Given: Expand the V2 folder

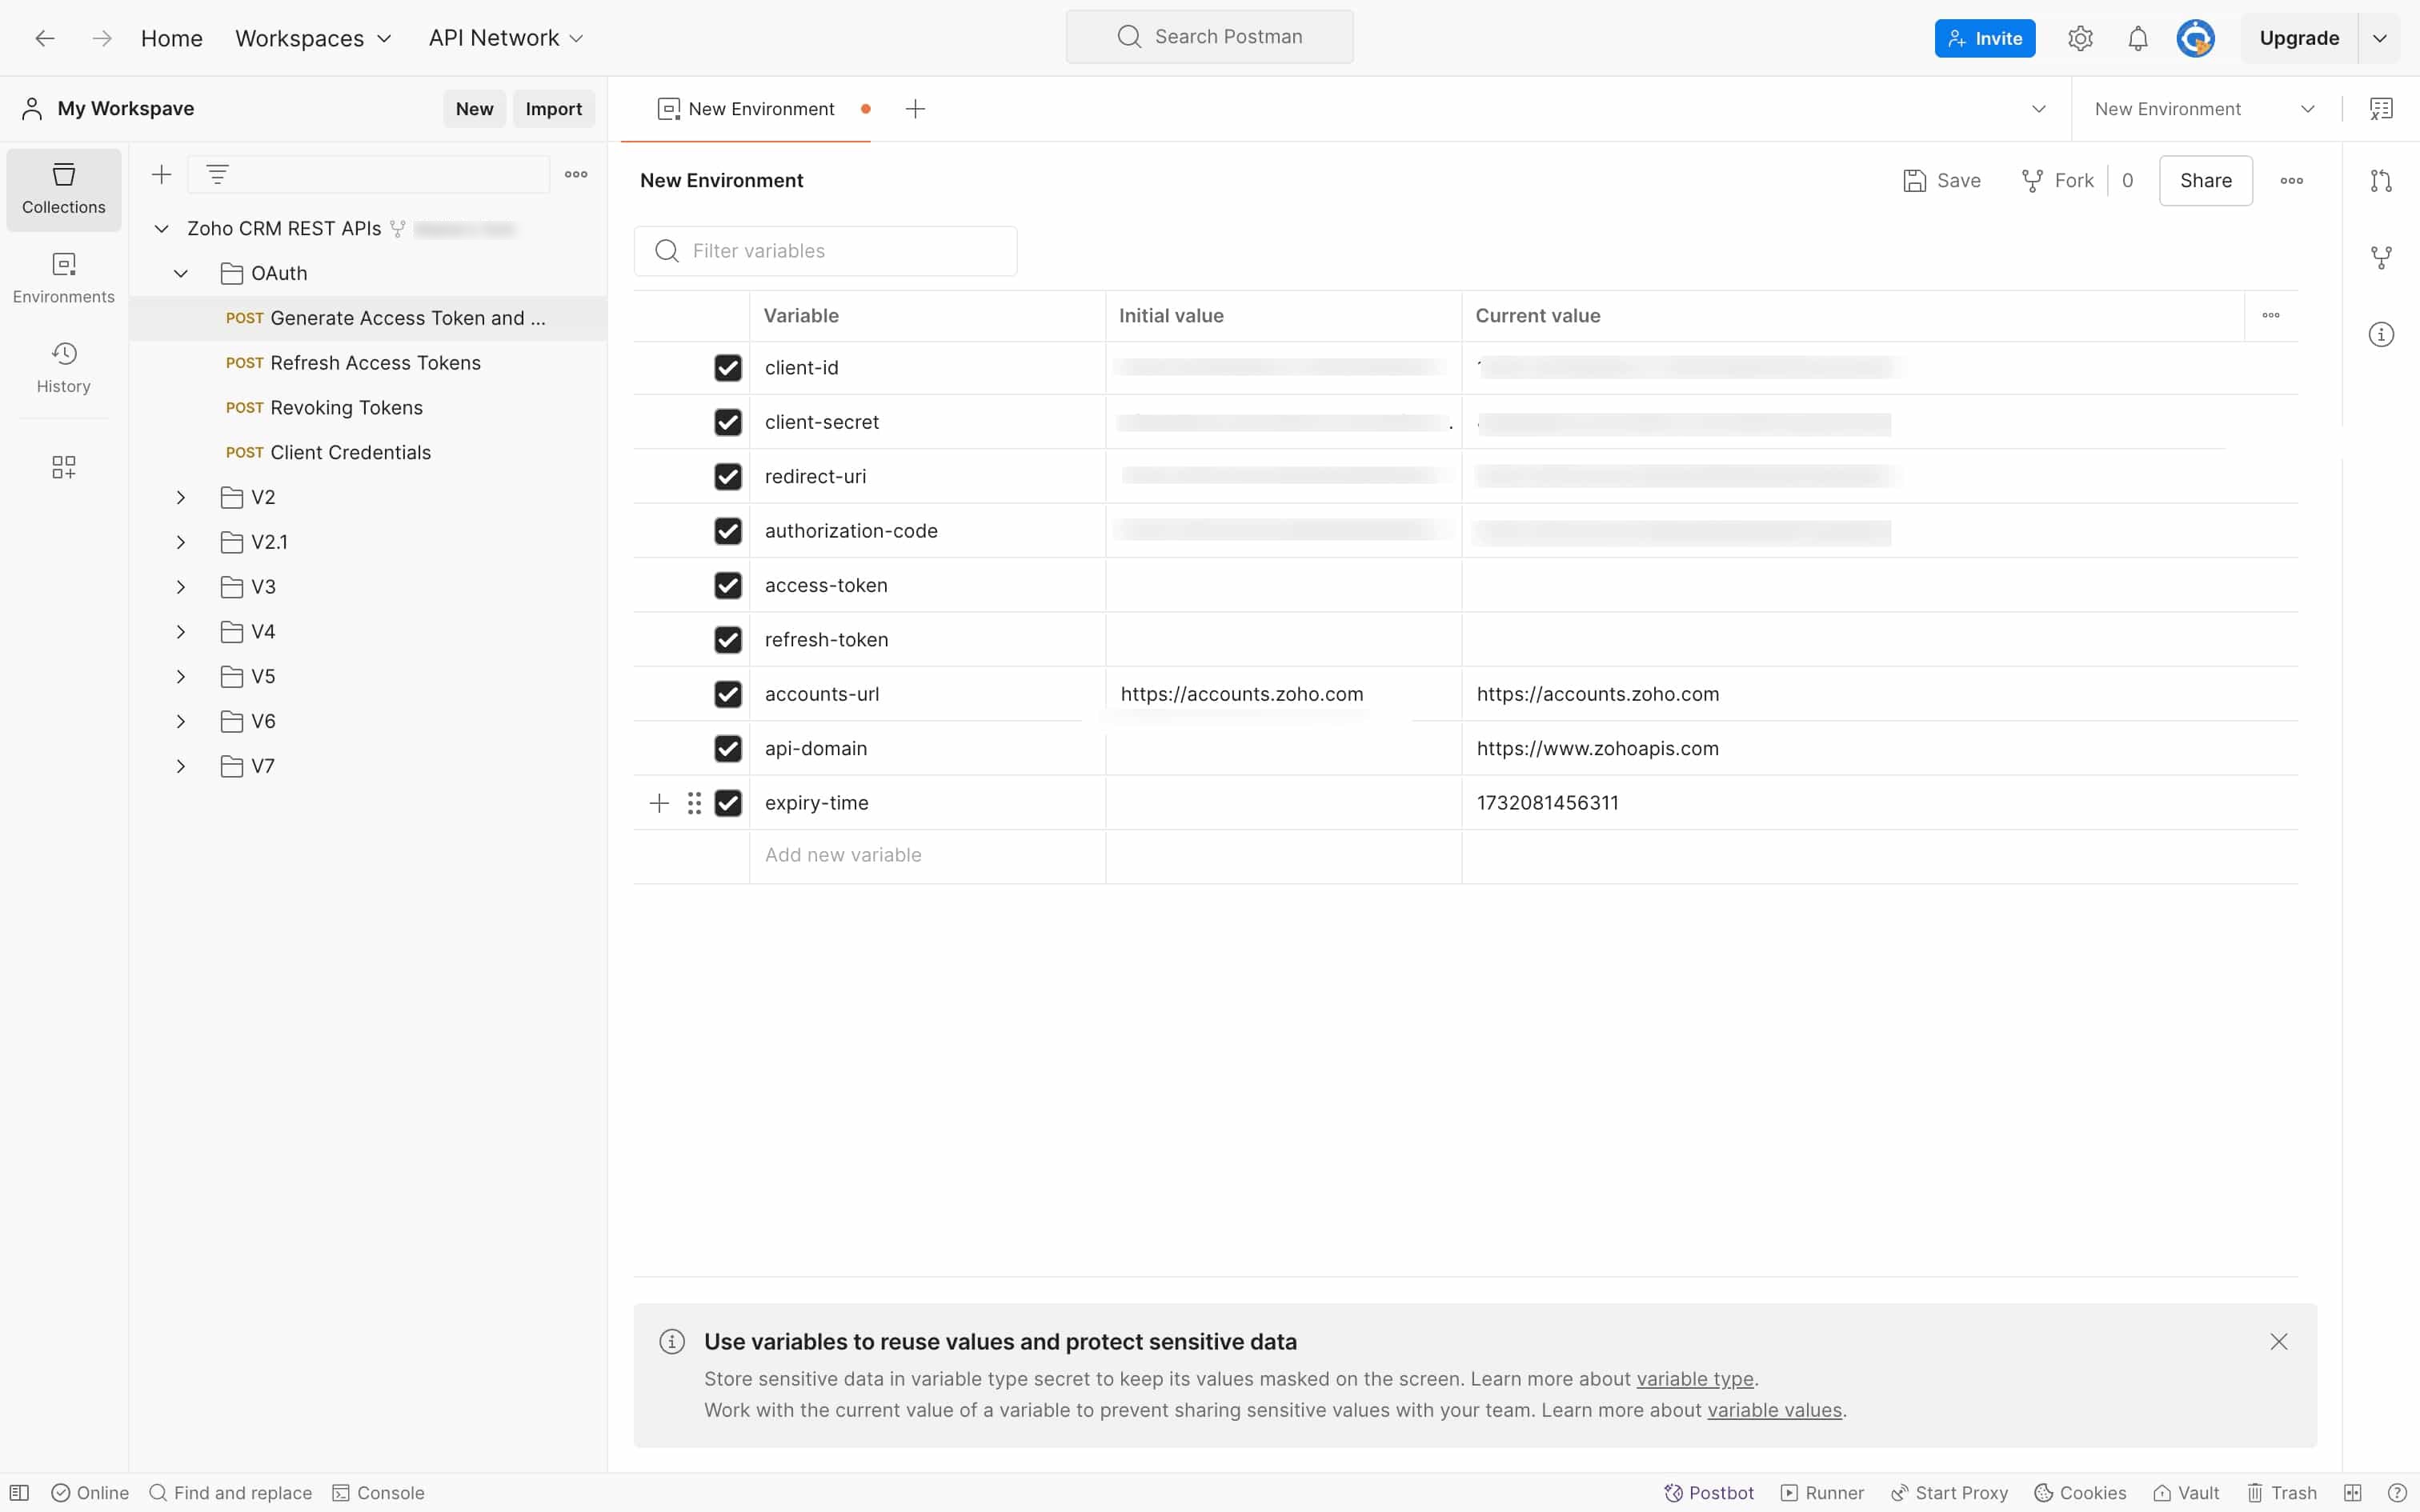Looking at the screenshot, I should 181,497.
